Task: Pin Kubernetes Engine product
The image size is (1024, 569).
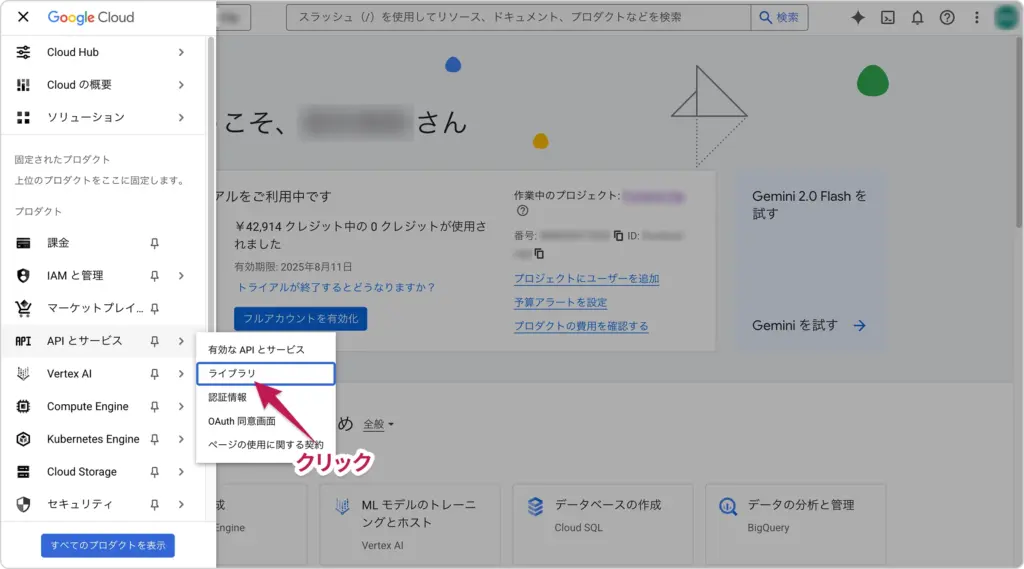Action: point(154,439)
